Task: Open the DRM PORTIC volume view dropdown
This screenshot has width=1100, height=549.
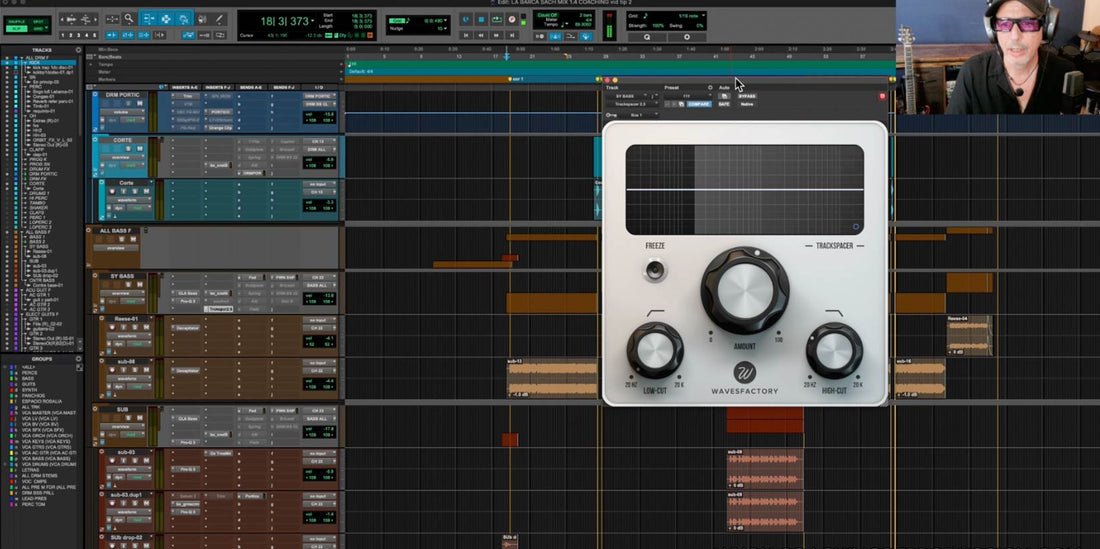Action: point(124,113)
